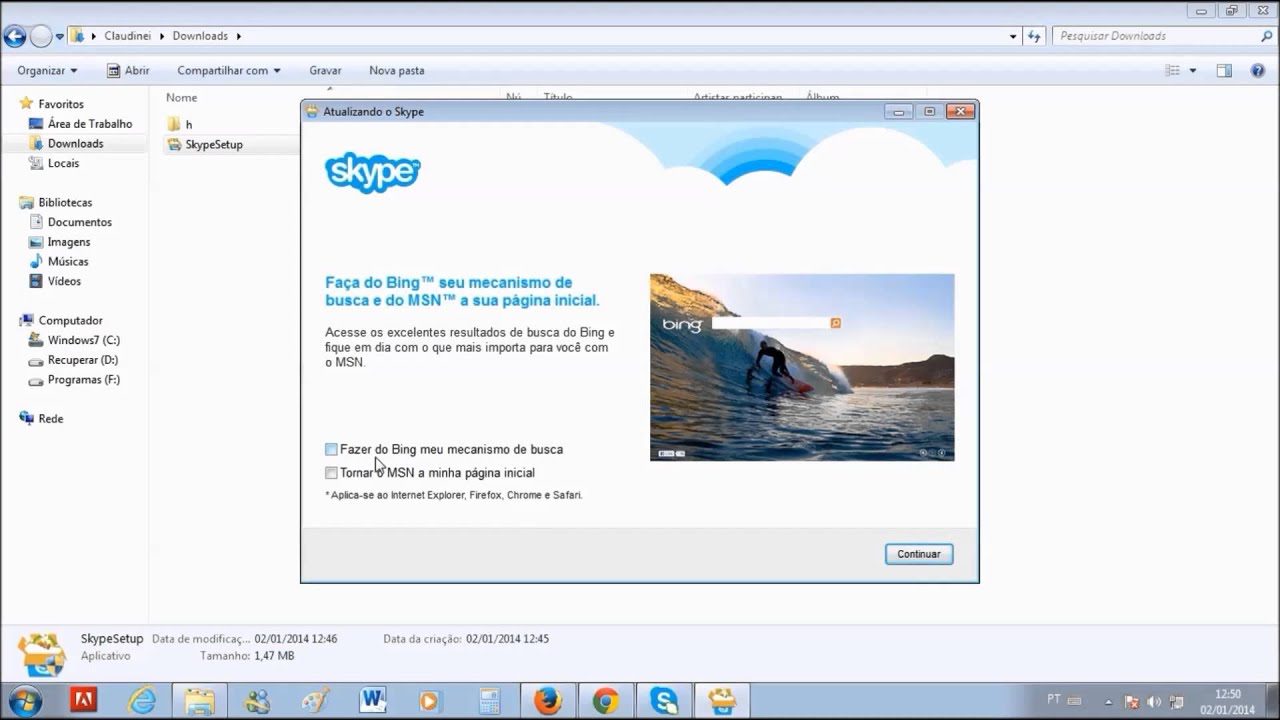Open Calculator from the taskbar
This screenshot has width=1280, height=720.
coord(489,701)
